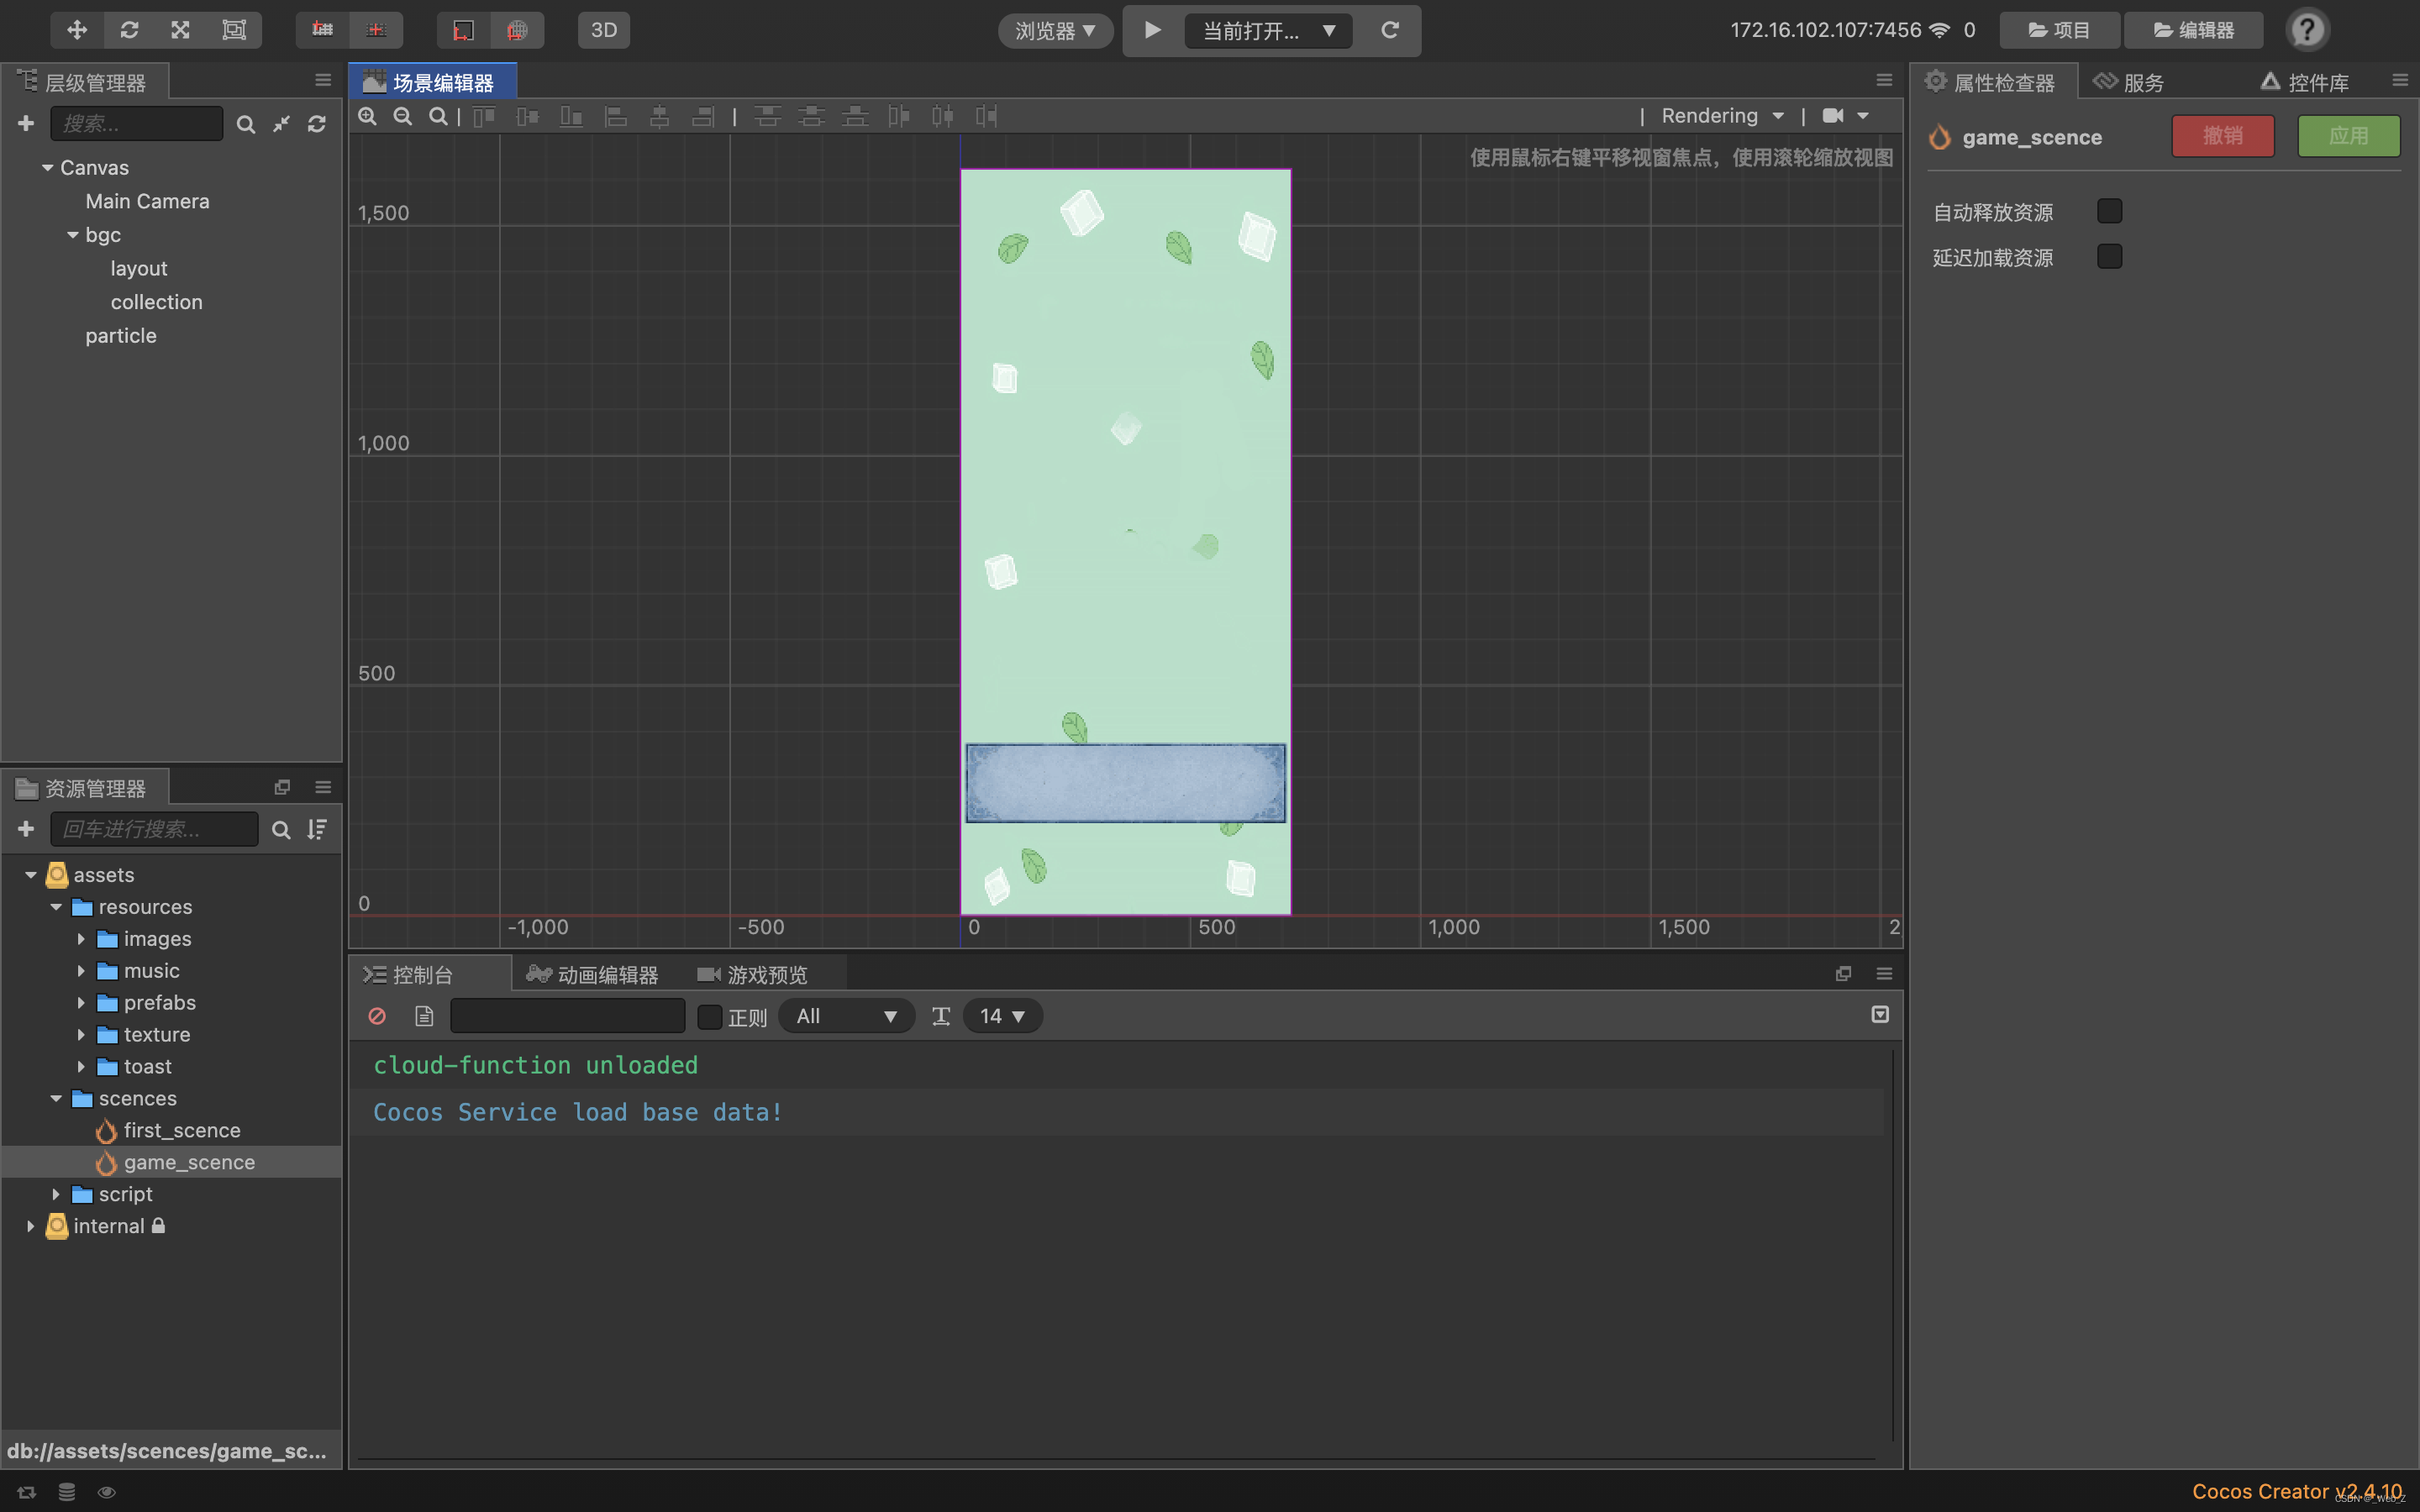Switch to the 控件库 tab
This screenshot has width=2420, height=1512.
click(2306, 82)
